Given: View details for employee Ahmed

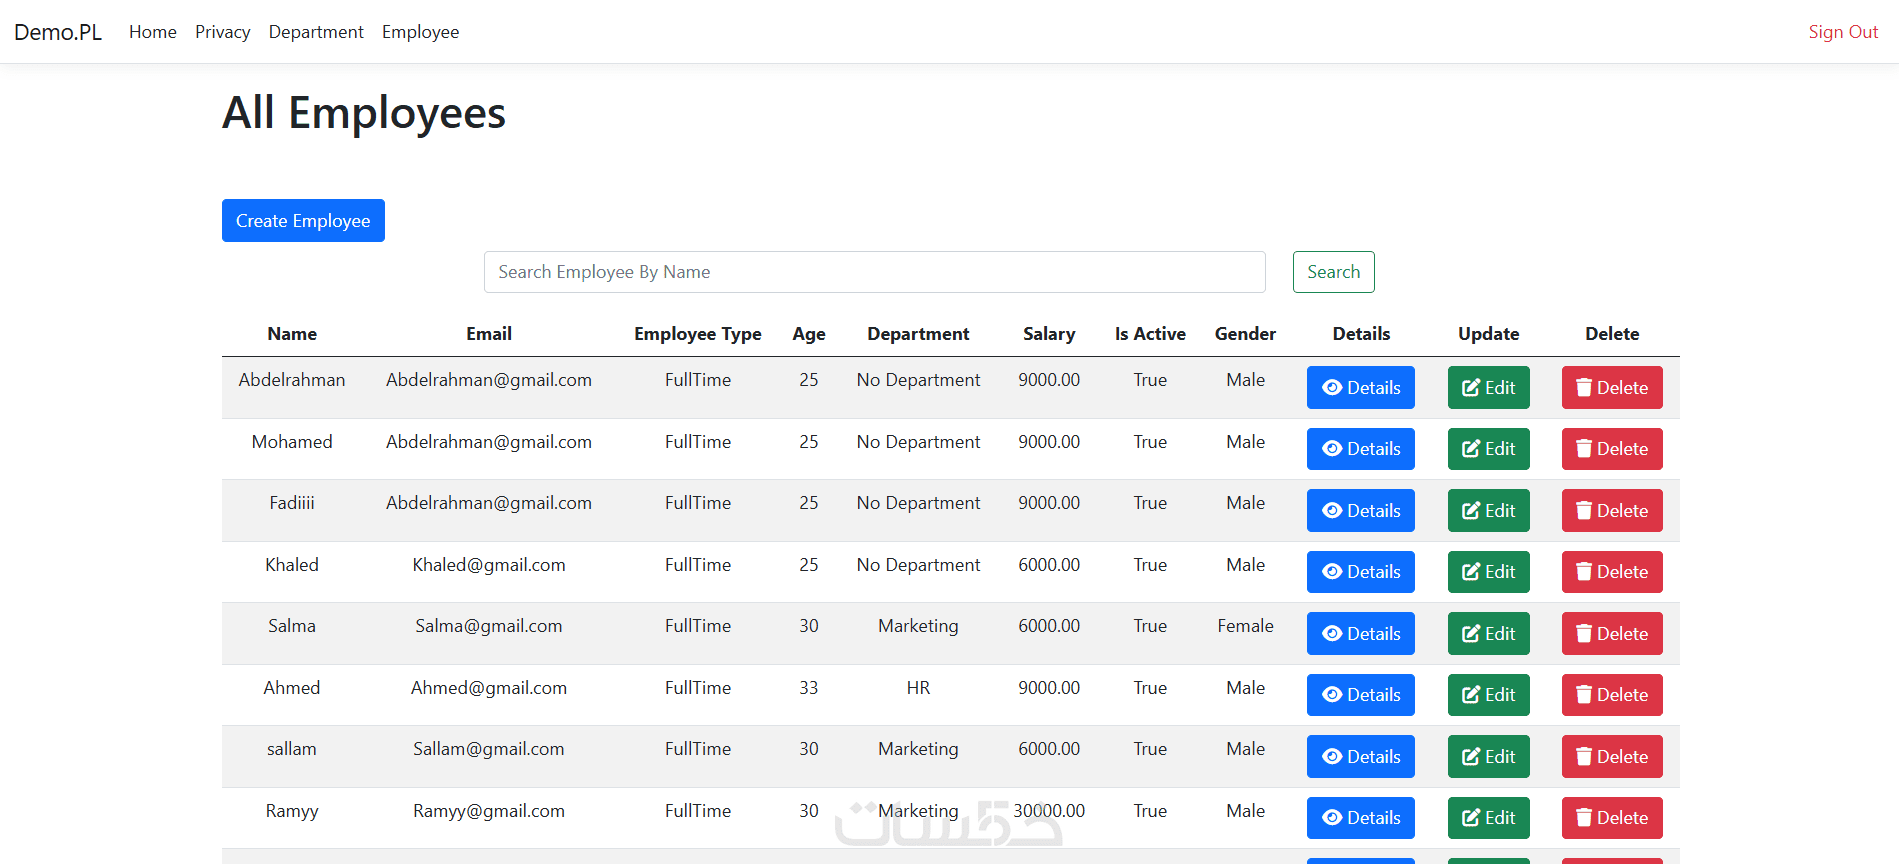Looking at the screenshot, I should pyautogui.click(x=1360, y=695).
